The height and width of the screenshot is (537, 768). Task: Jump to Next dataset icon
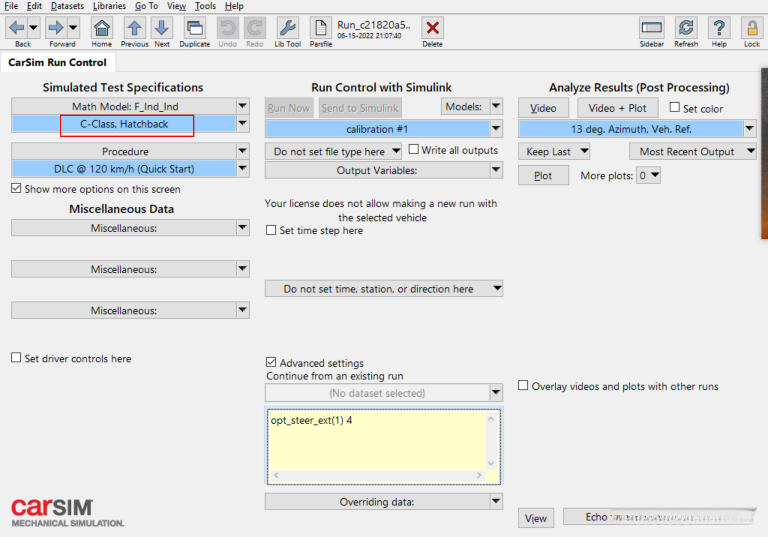coord(162,28)
